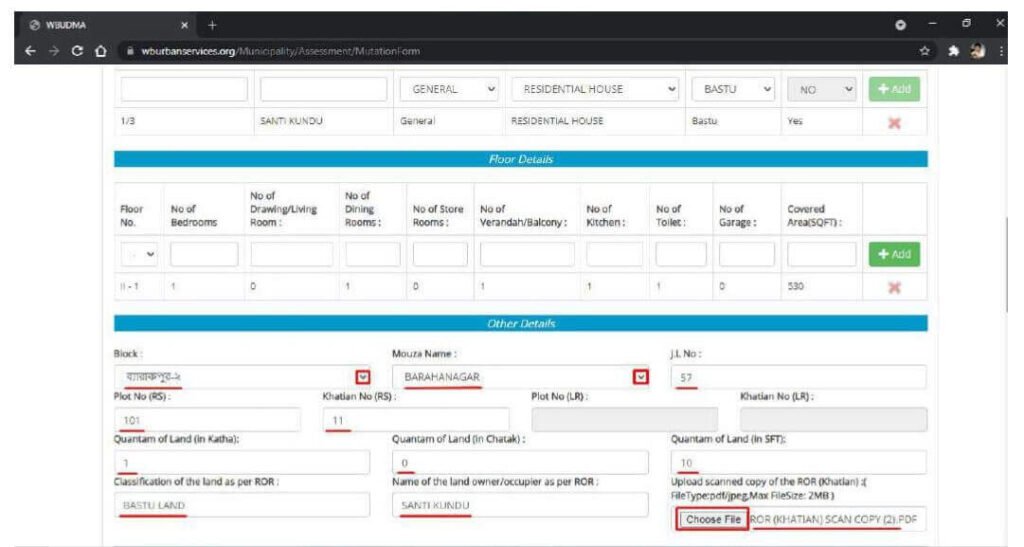The width and height of the screenshot is (1024, 547).
Task: Open the browser home page
Action: coord(101,51)
